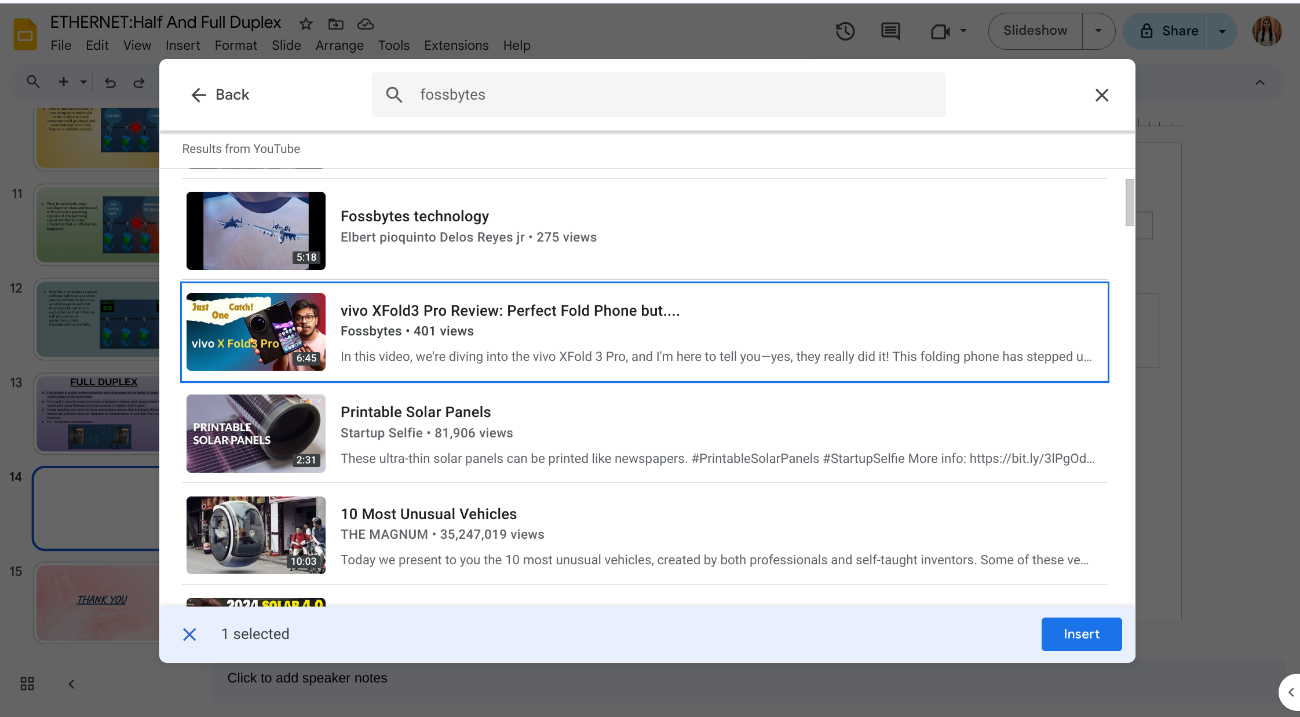Open the Arrange menu
The image size is (1300, 717).
pyautogui.click(x=339, y=45)
